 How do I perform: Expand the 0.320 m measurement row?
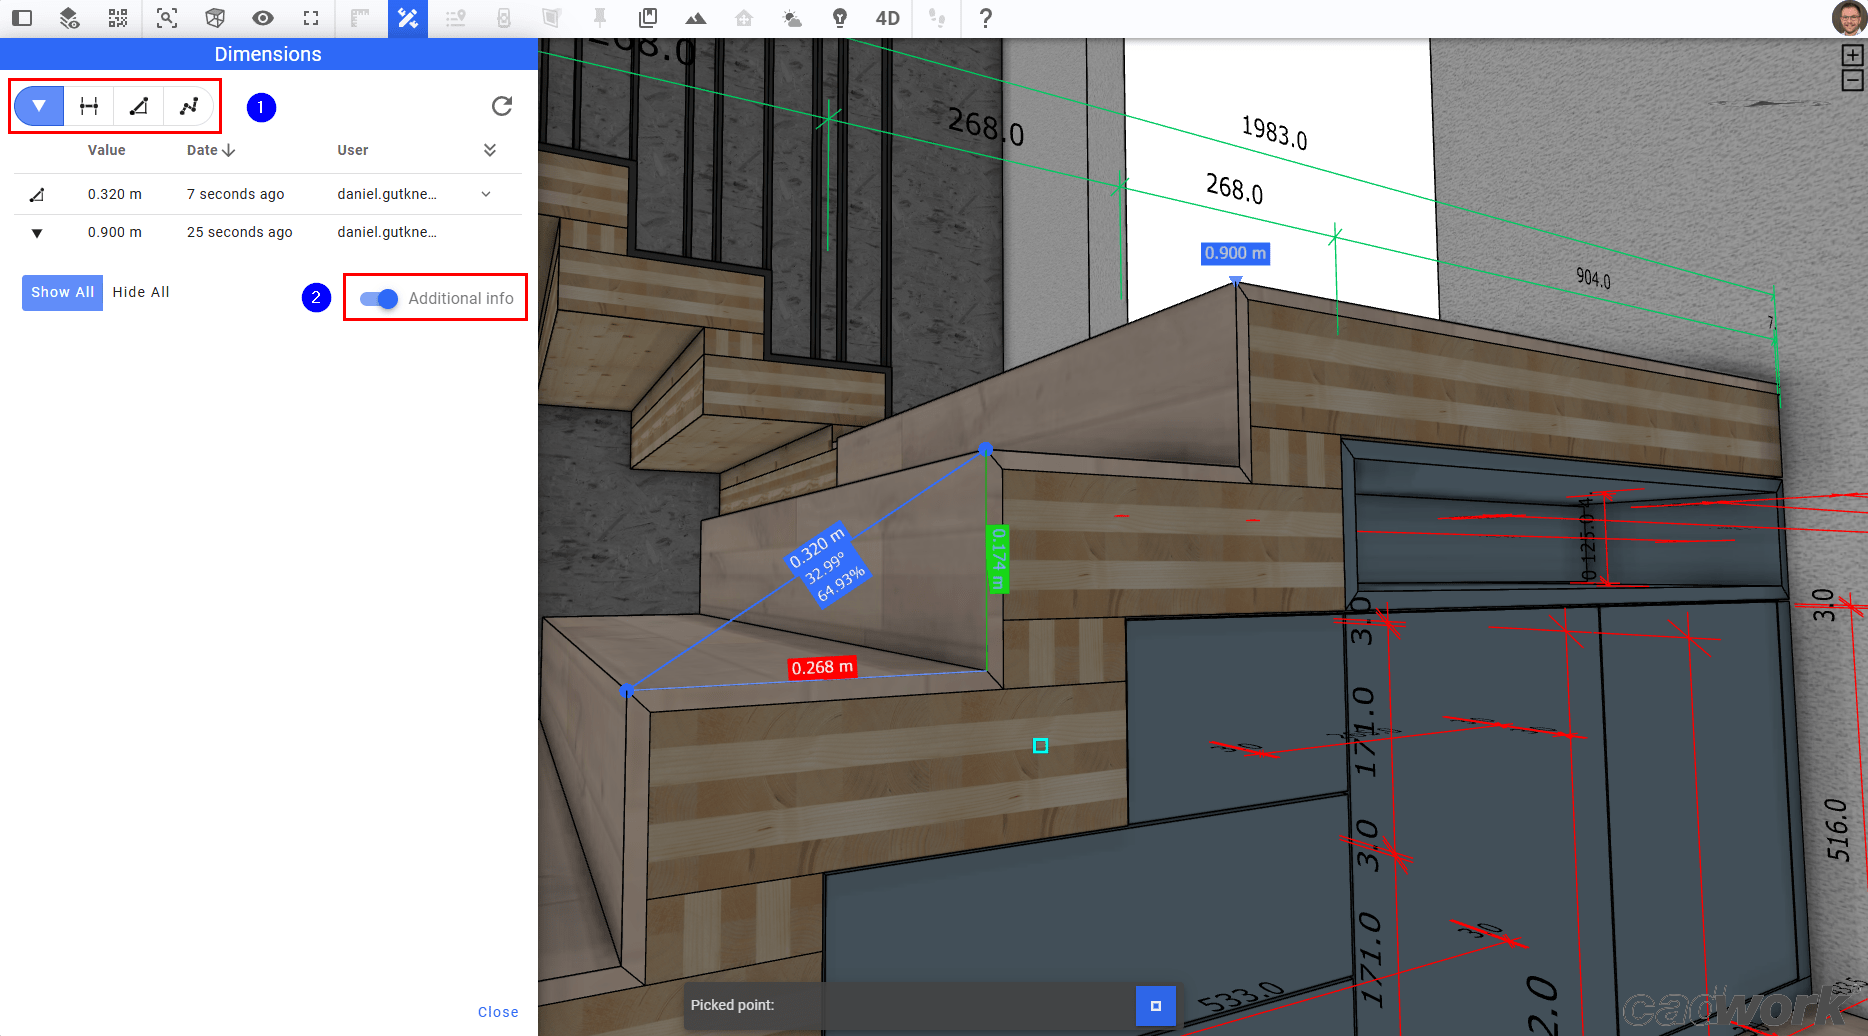point(486,193)
